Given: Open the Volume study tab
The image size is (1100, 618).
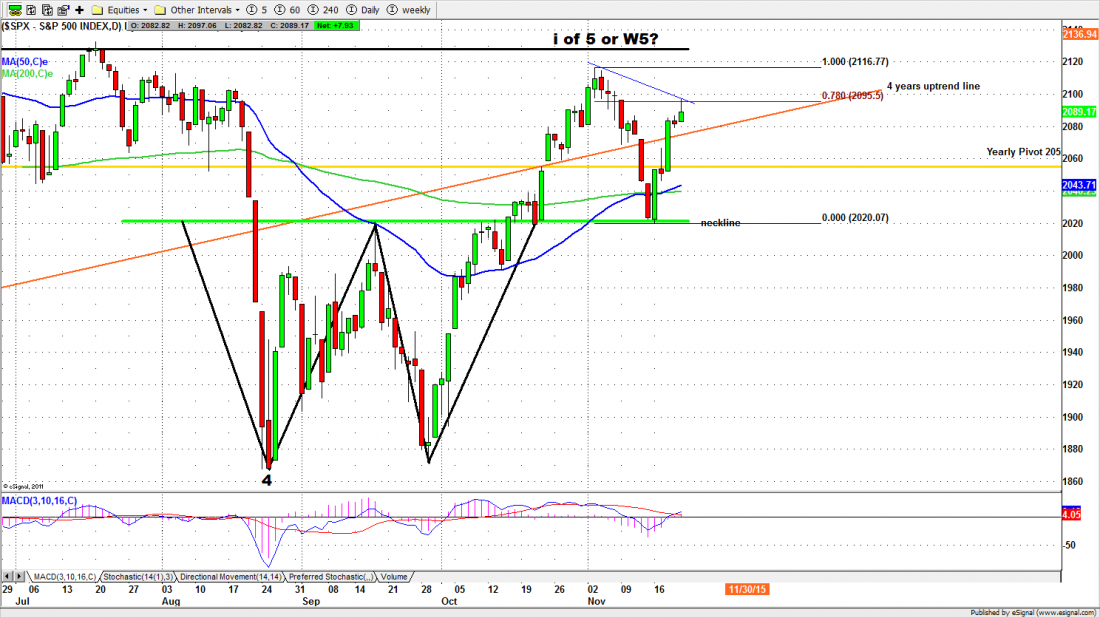Looking at the screenshot, I should tap(393, 577).
